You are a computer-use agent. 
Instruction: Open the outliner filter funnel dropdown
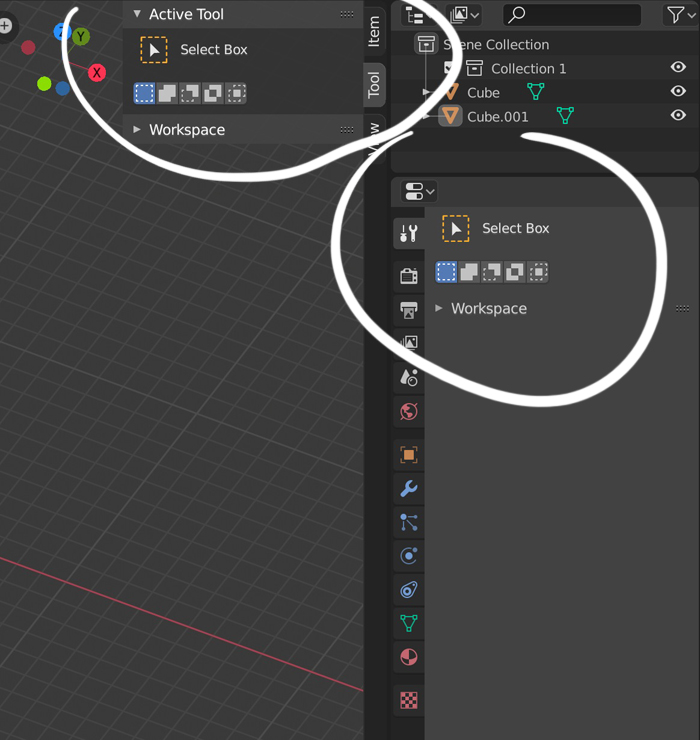pyautogui.click(x=681, y=15)
